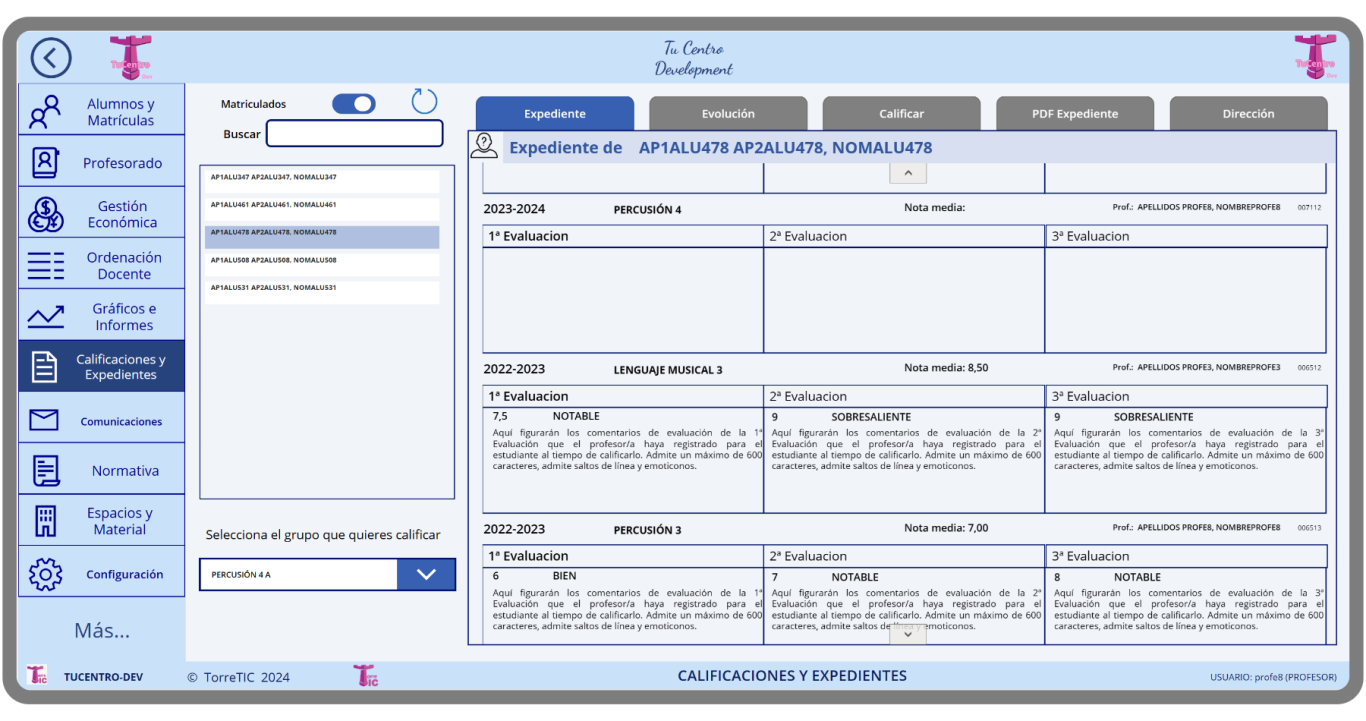Open the Gestión Económica section
The height and width of the screenshot is (721, 1366).
(102, 213)
